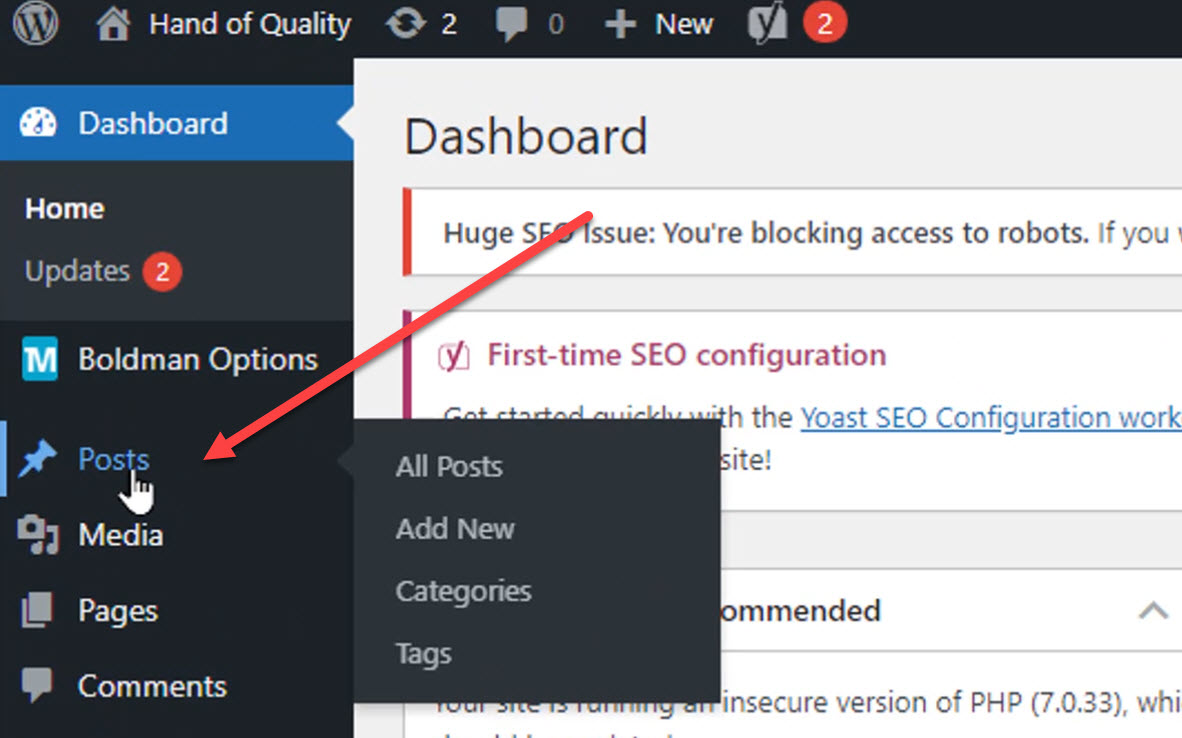Click the plus icon next to New
This screenshot has height=738, width=1182.
620,24
